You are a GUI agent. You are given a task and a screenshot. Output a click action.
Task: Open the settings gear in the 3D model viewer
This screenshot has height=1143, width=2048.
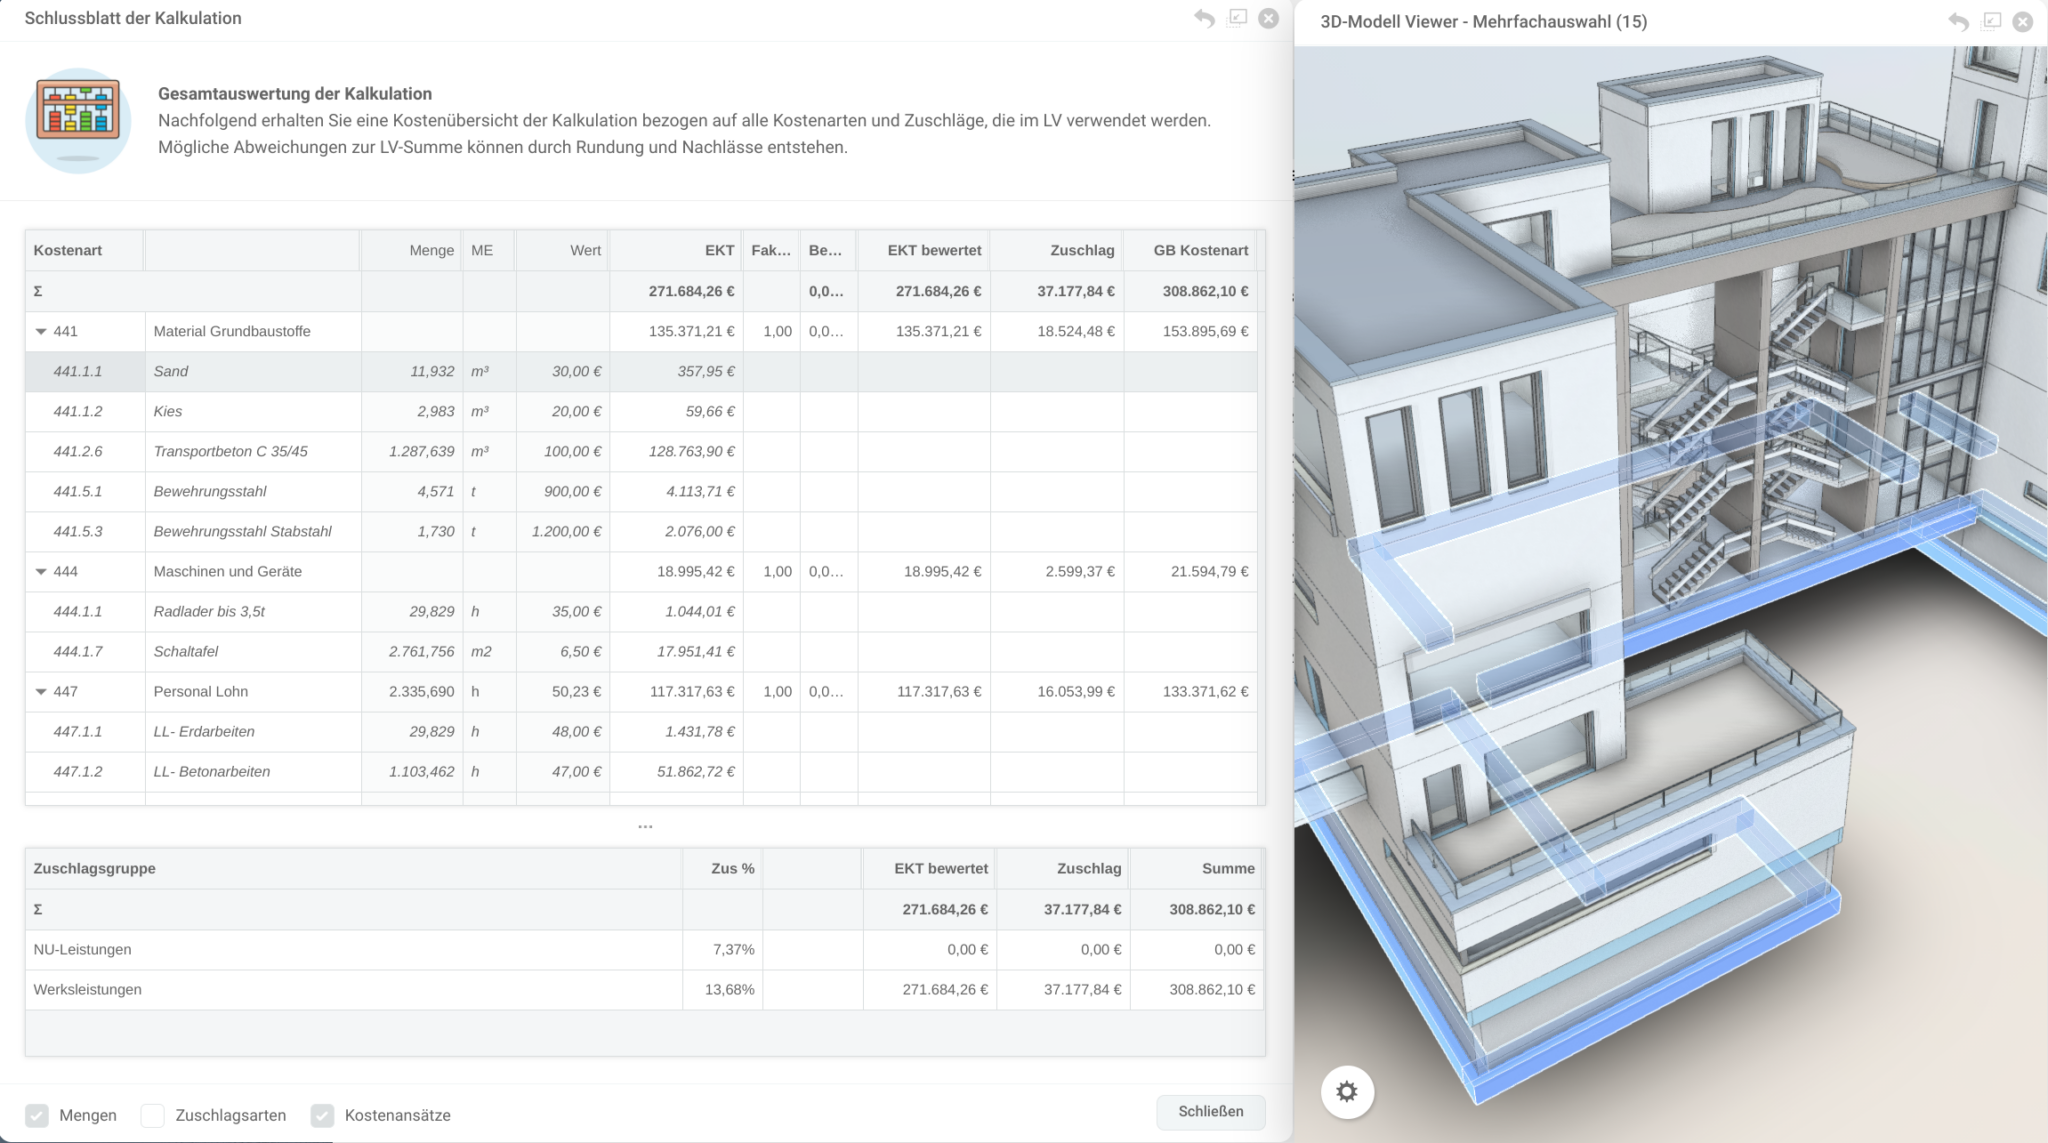[x=1347, y=1092]
